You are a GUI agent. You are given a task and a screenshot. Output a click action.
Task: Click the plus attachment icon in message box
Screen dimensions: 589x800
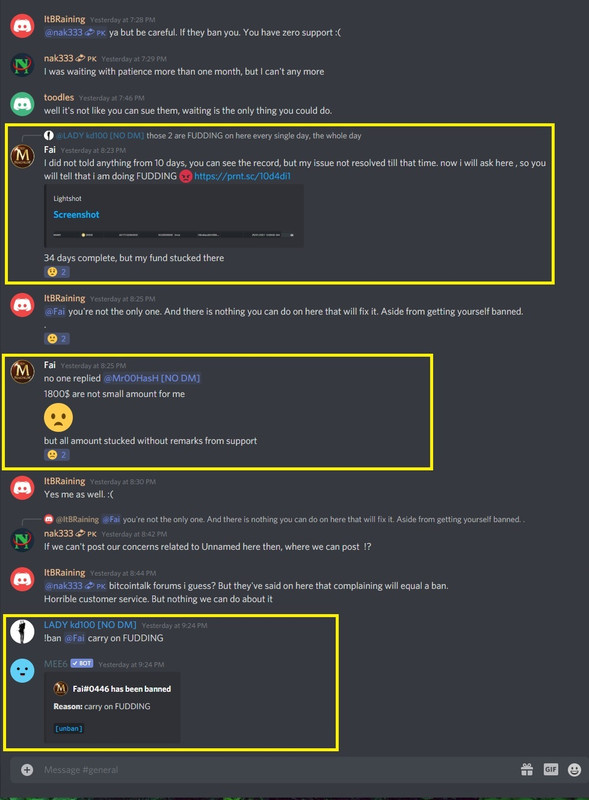click(27, 769)
